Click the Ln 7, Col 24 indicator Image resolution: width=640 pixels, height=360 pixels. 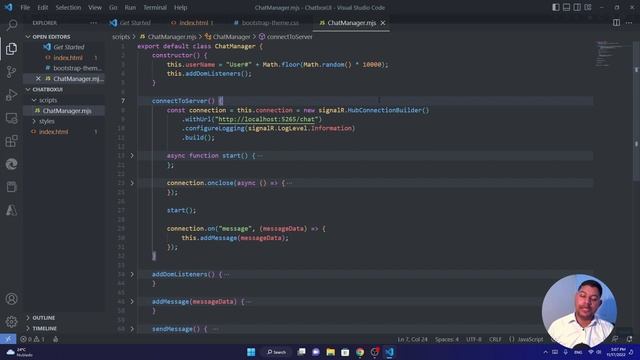click(412, 339)
